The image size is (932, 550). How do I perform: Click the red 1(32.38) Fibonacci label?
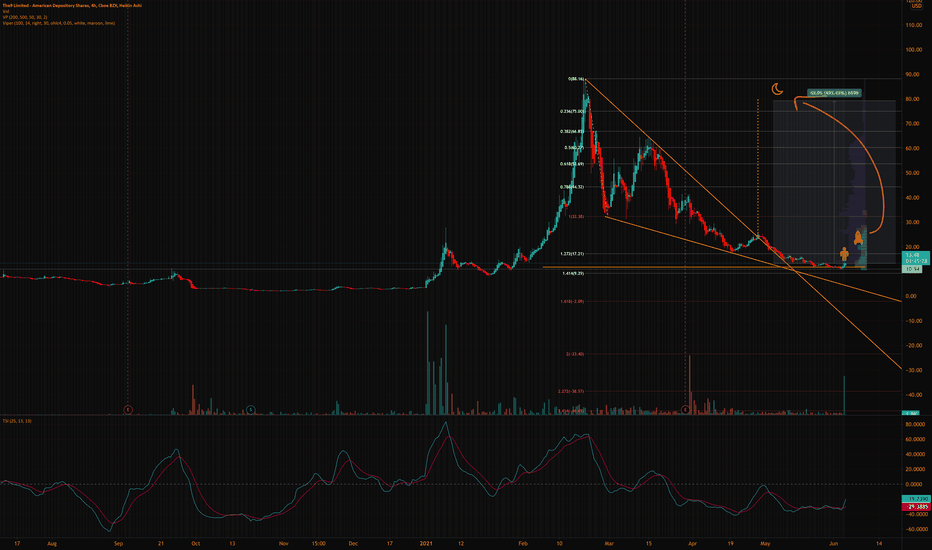click(x=576, y=216)
